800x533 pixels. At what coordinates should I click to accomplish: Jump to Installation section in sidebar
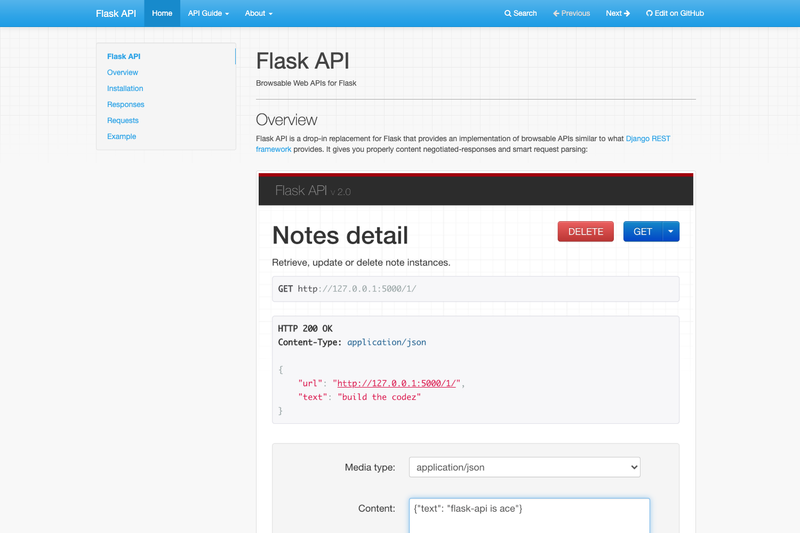tap(125, 88)
